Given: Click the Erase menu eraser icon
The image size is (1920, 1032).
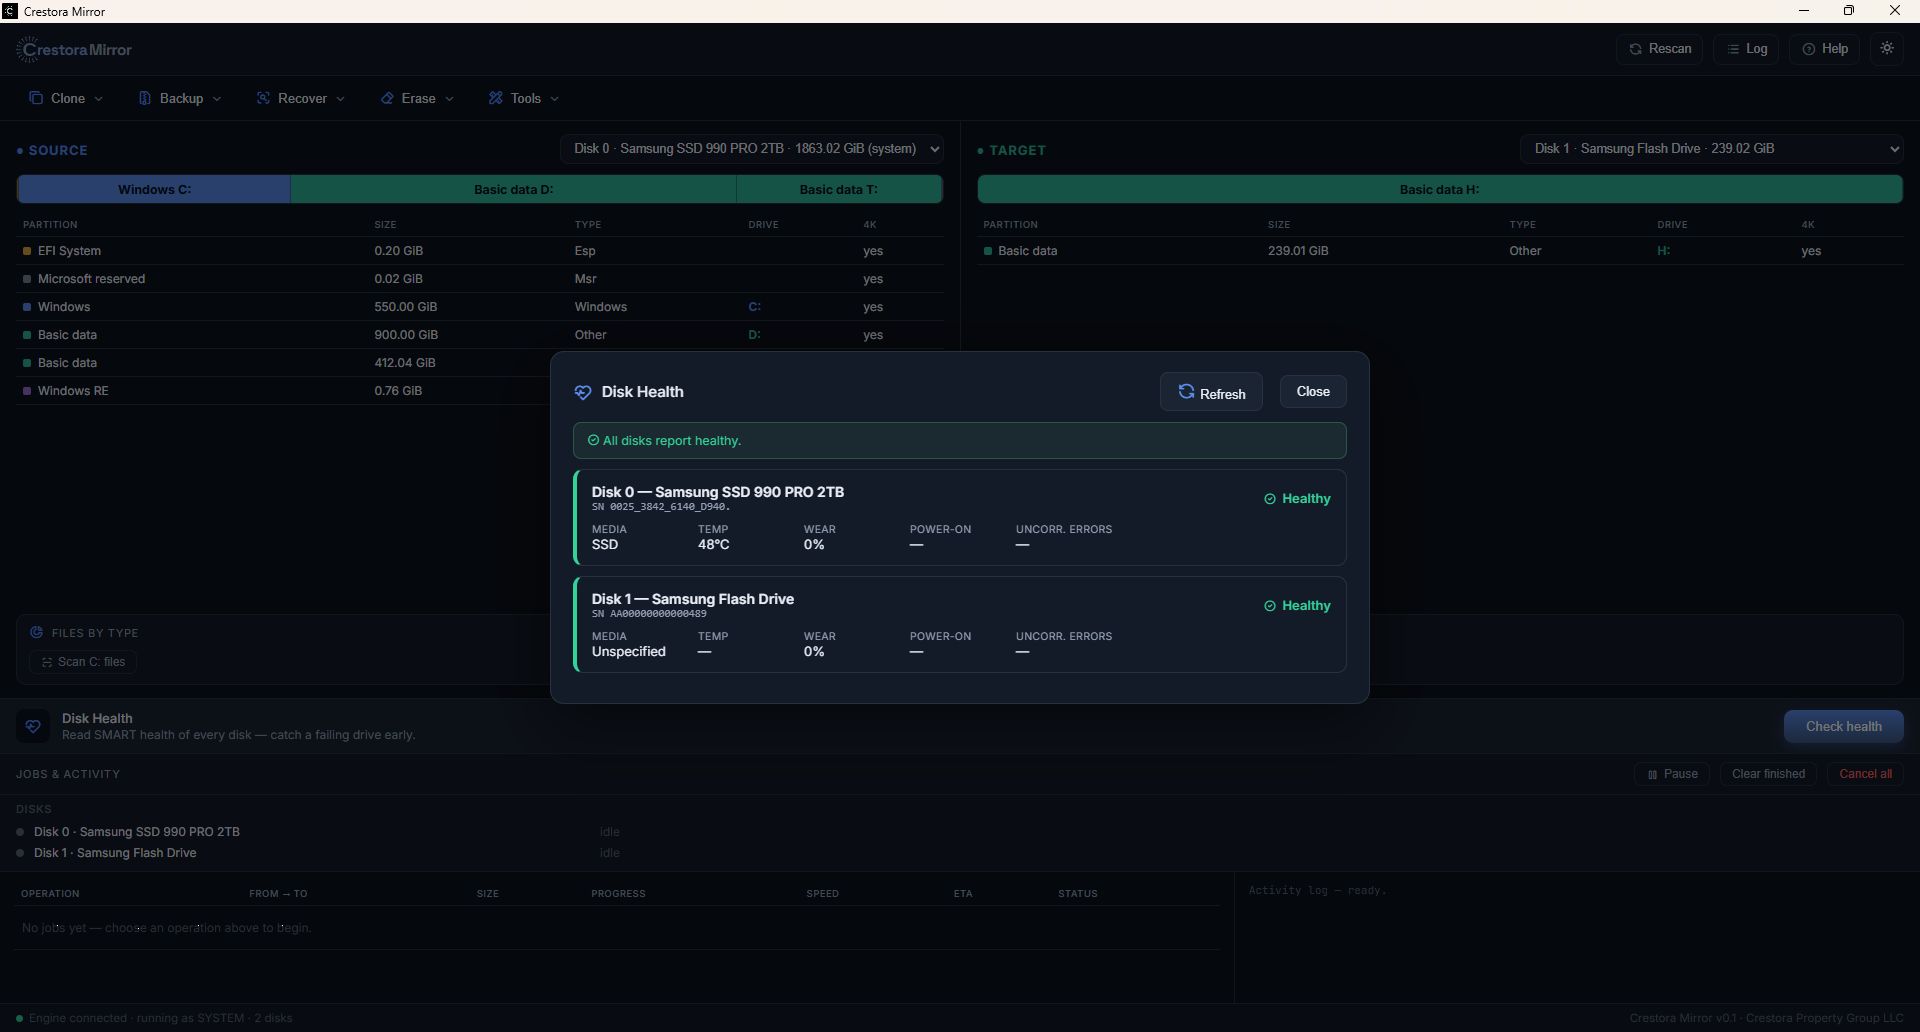Looking at the screenshot, I should 387,98.
